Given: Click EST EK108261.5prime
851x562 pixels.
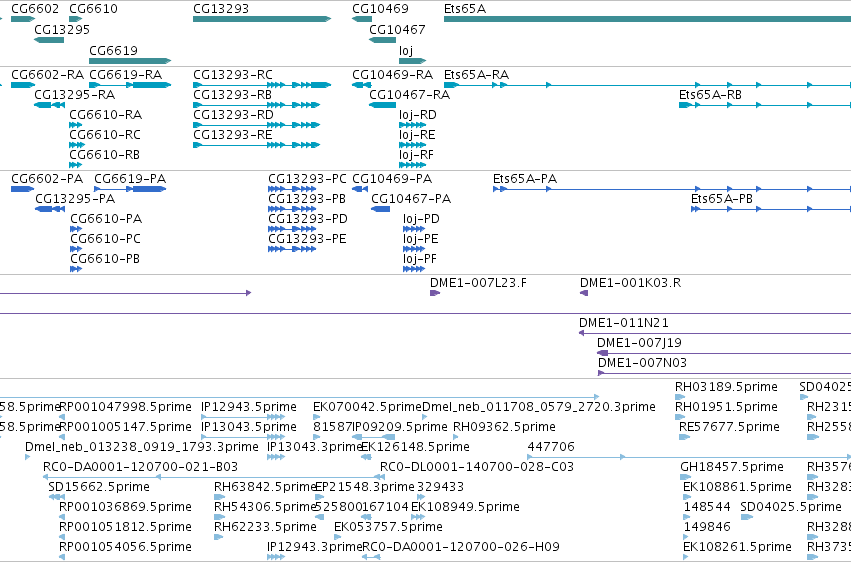Looking at the screenshot, I should coord(687,557).
